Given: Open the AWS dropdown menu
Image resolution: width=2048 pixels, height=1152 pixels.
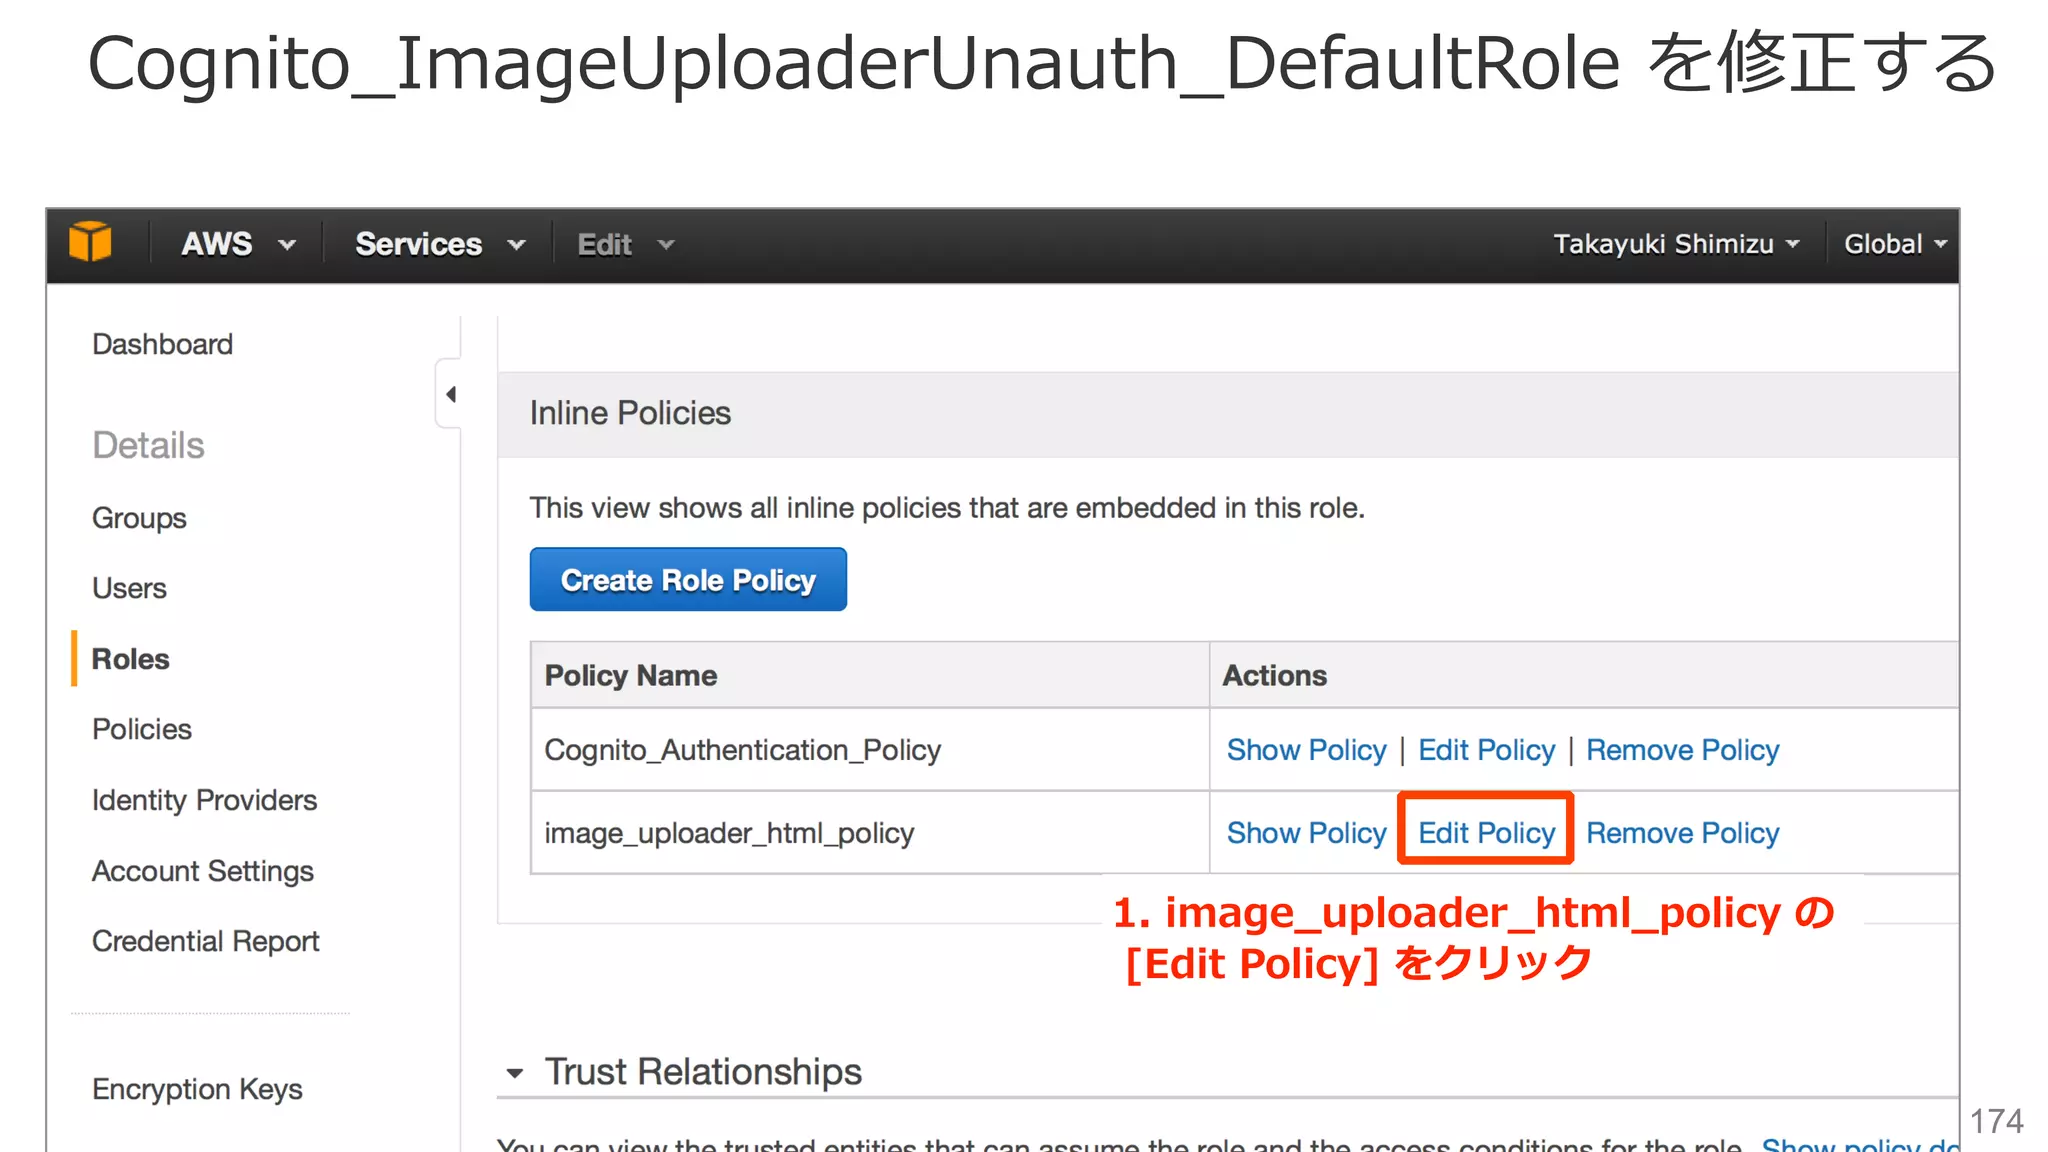Looking at the screenshot, I should pos(238,244).
